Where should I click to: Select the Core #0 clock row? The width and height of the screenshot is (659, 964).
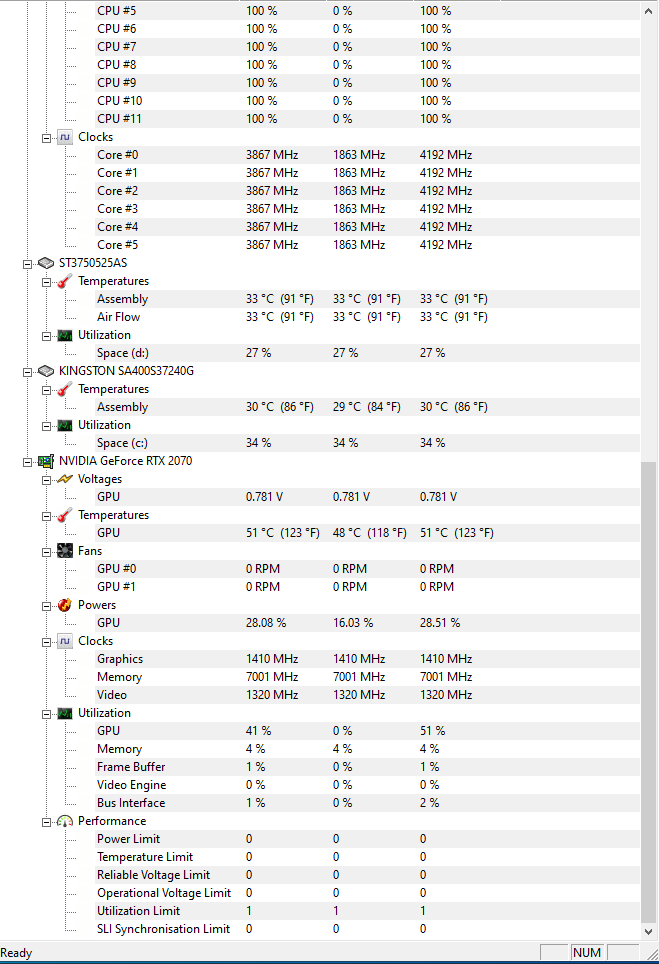(117, 155)
